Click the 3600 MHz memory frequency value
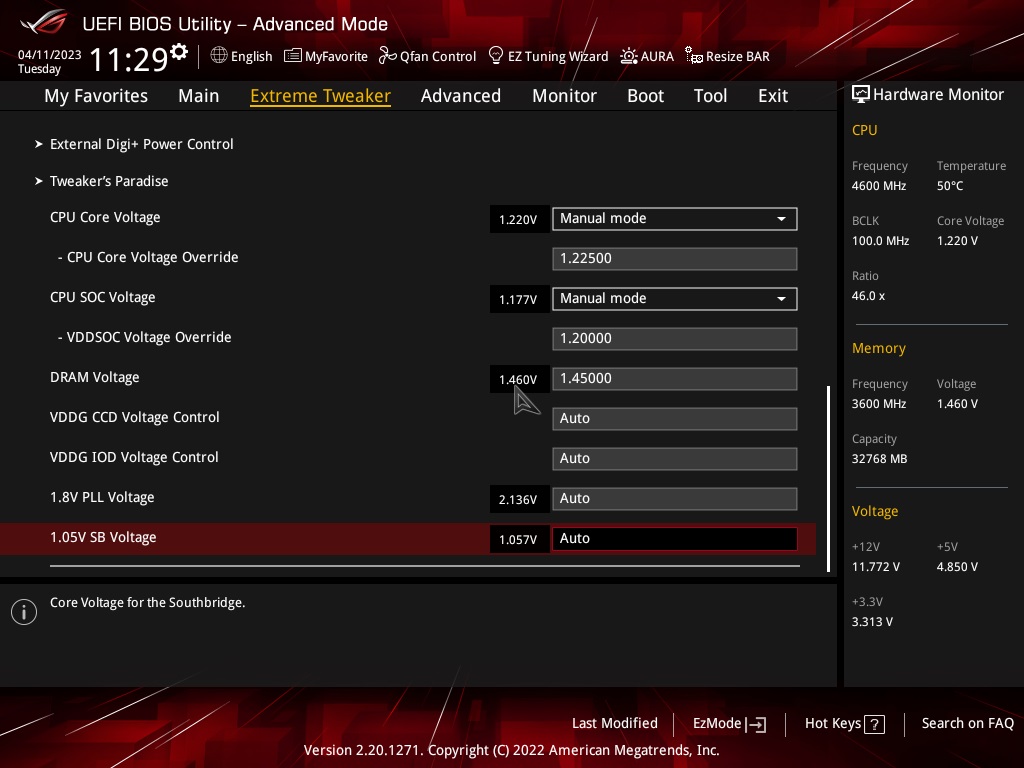This screenshot has width=1024, height=768. tap(879, 404)
